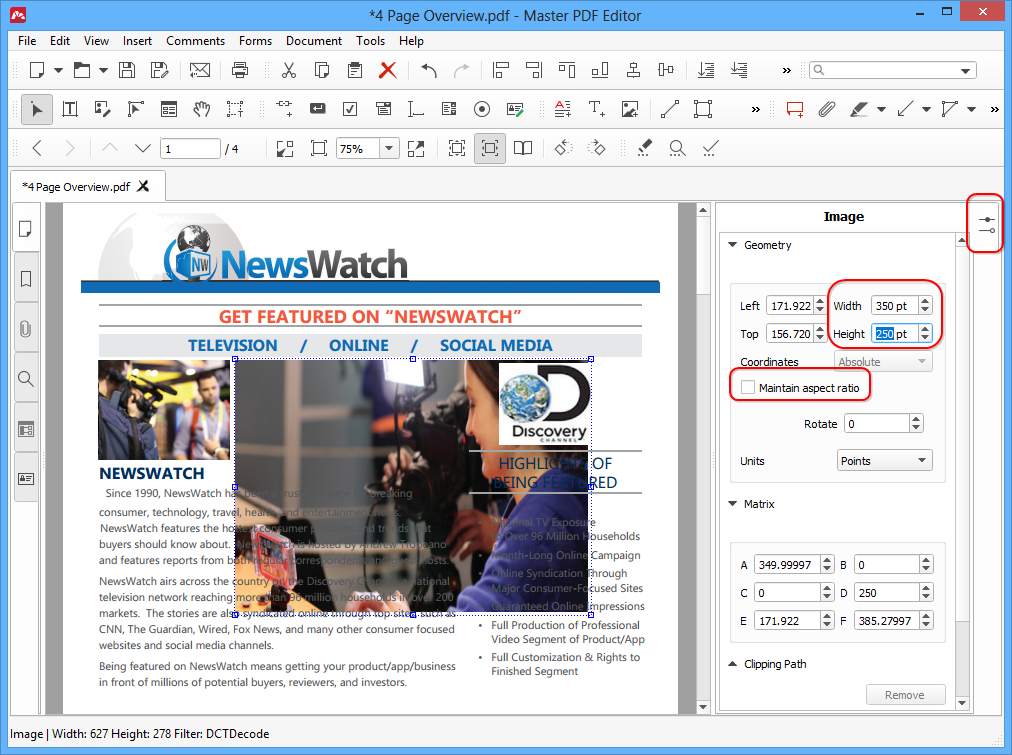Open the search box dropdown arrow
Viewport: 1012px width, 755px height.
[x=966, y=70]
